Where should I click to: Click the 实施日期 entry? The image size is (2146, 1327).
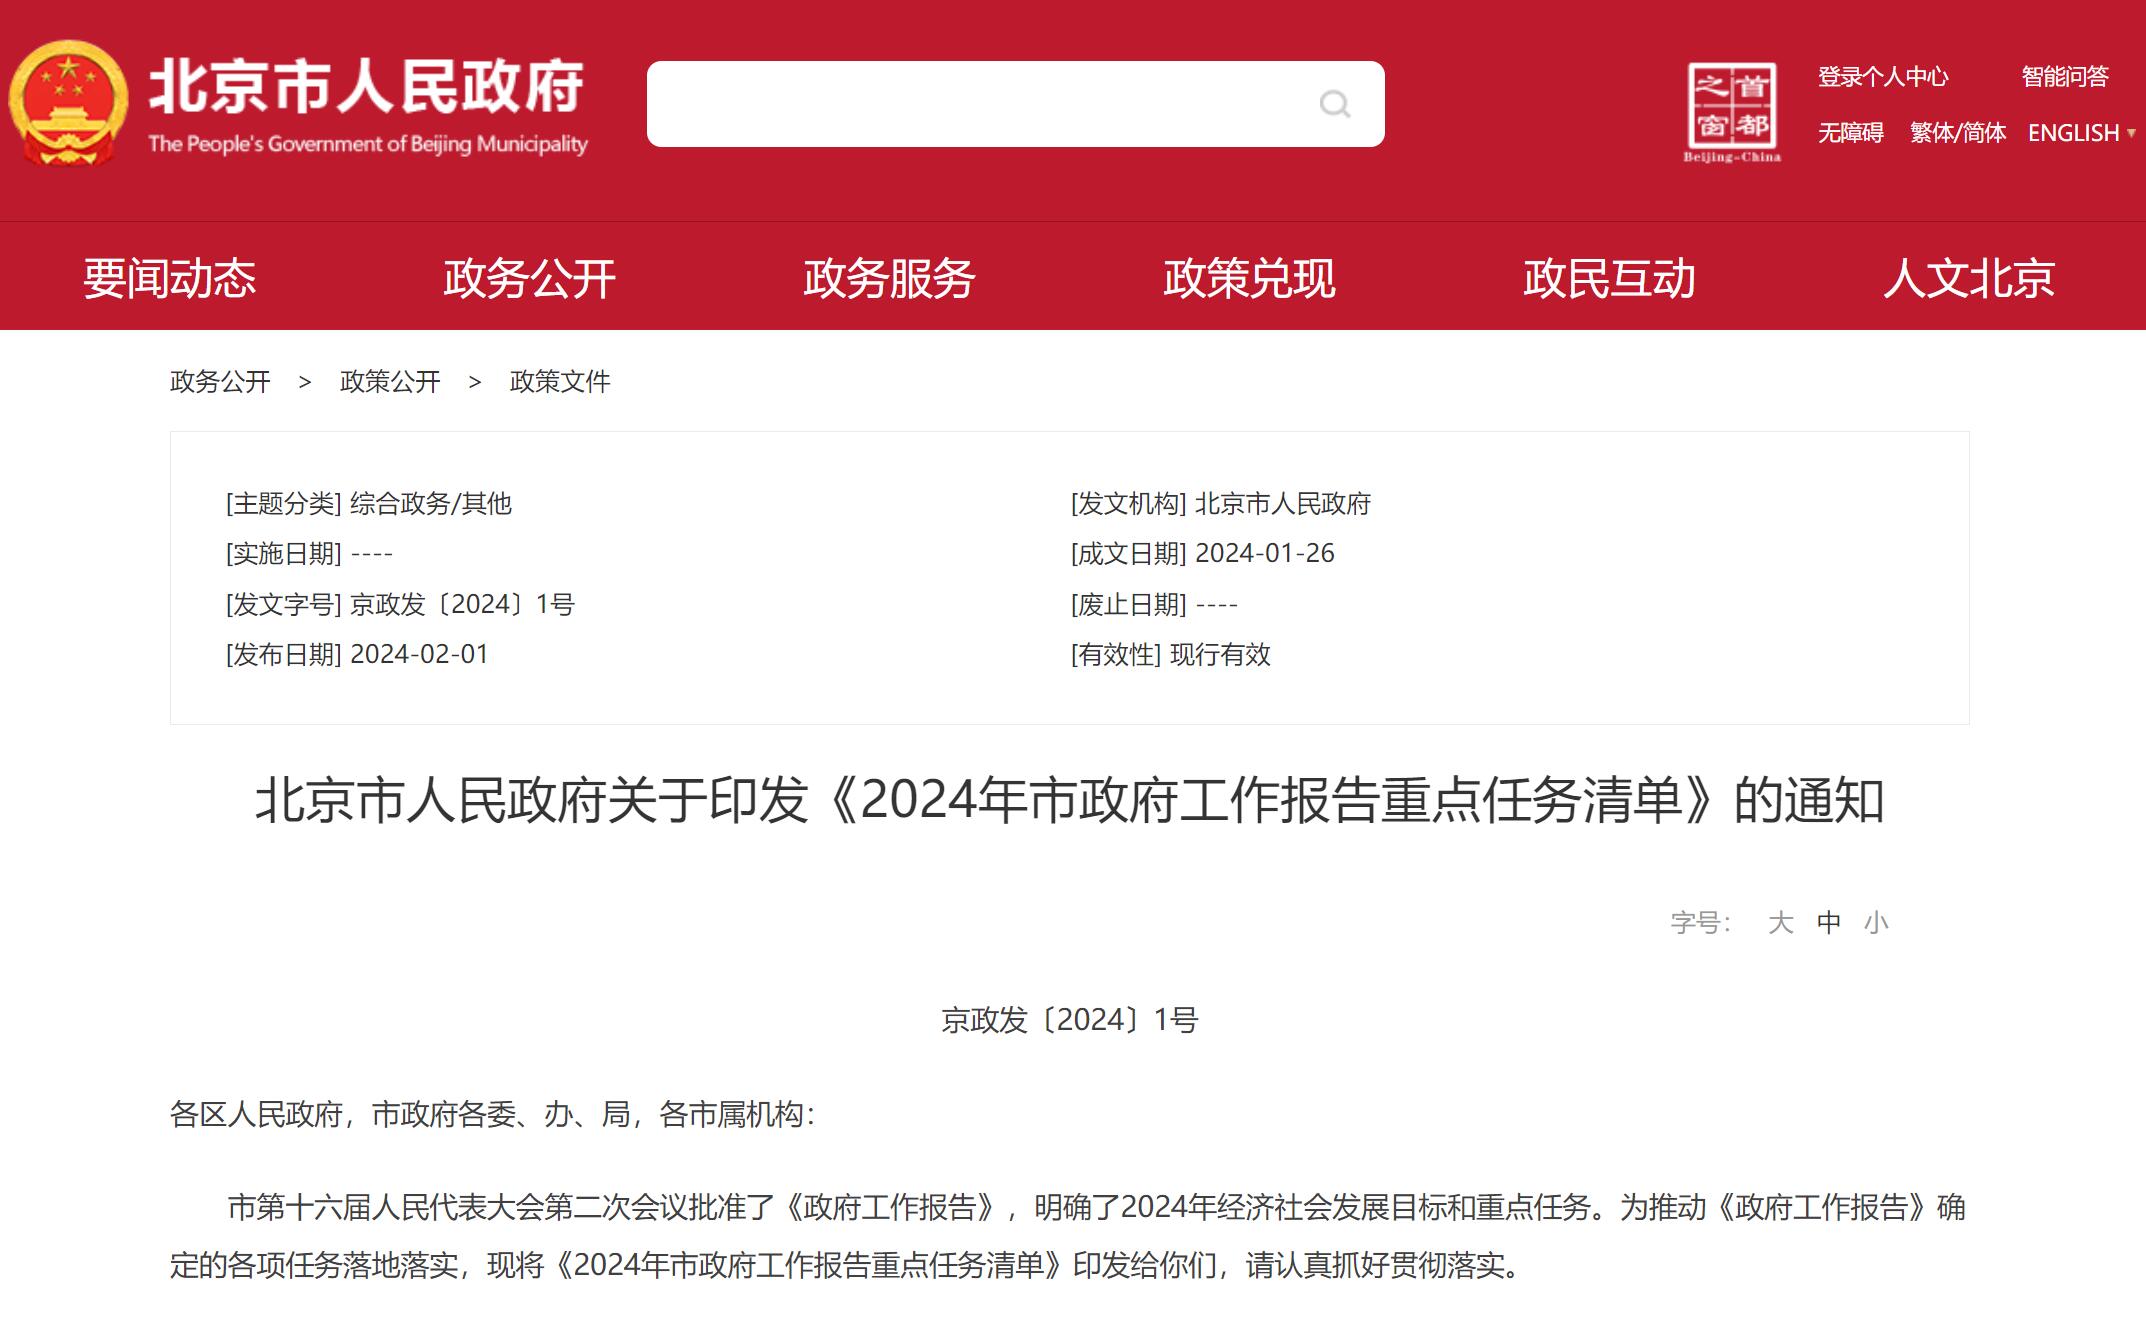(309, 553)
